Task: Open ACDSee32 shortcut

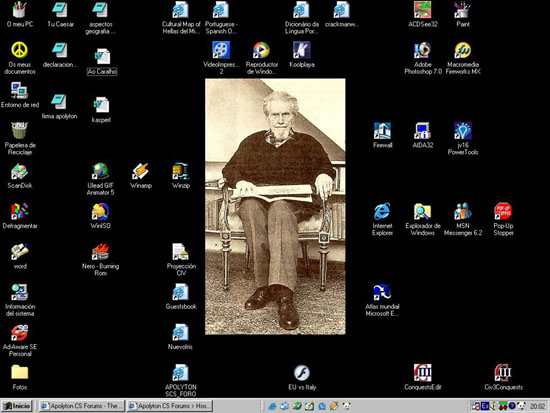Action: coord(422,10)
